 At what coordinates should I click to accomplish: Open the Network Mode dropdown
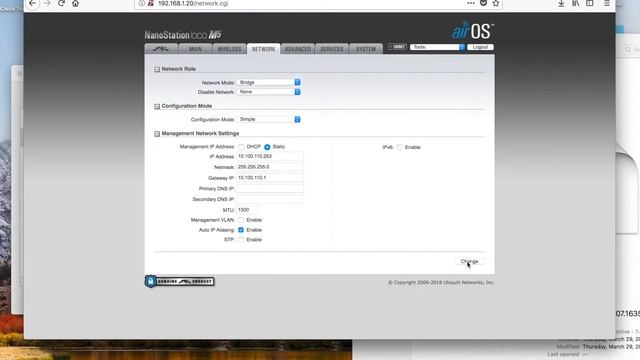(269, 82)
